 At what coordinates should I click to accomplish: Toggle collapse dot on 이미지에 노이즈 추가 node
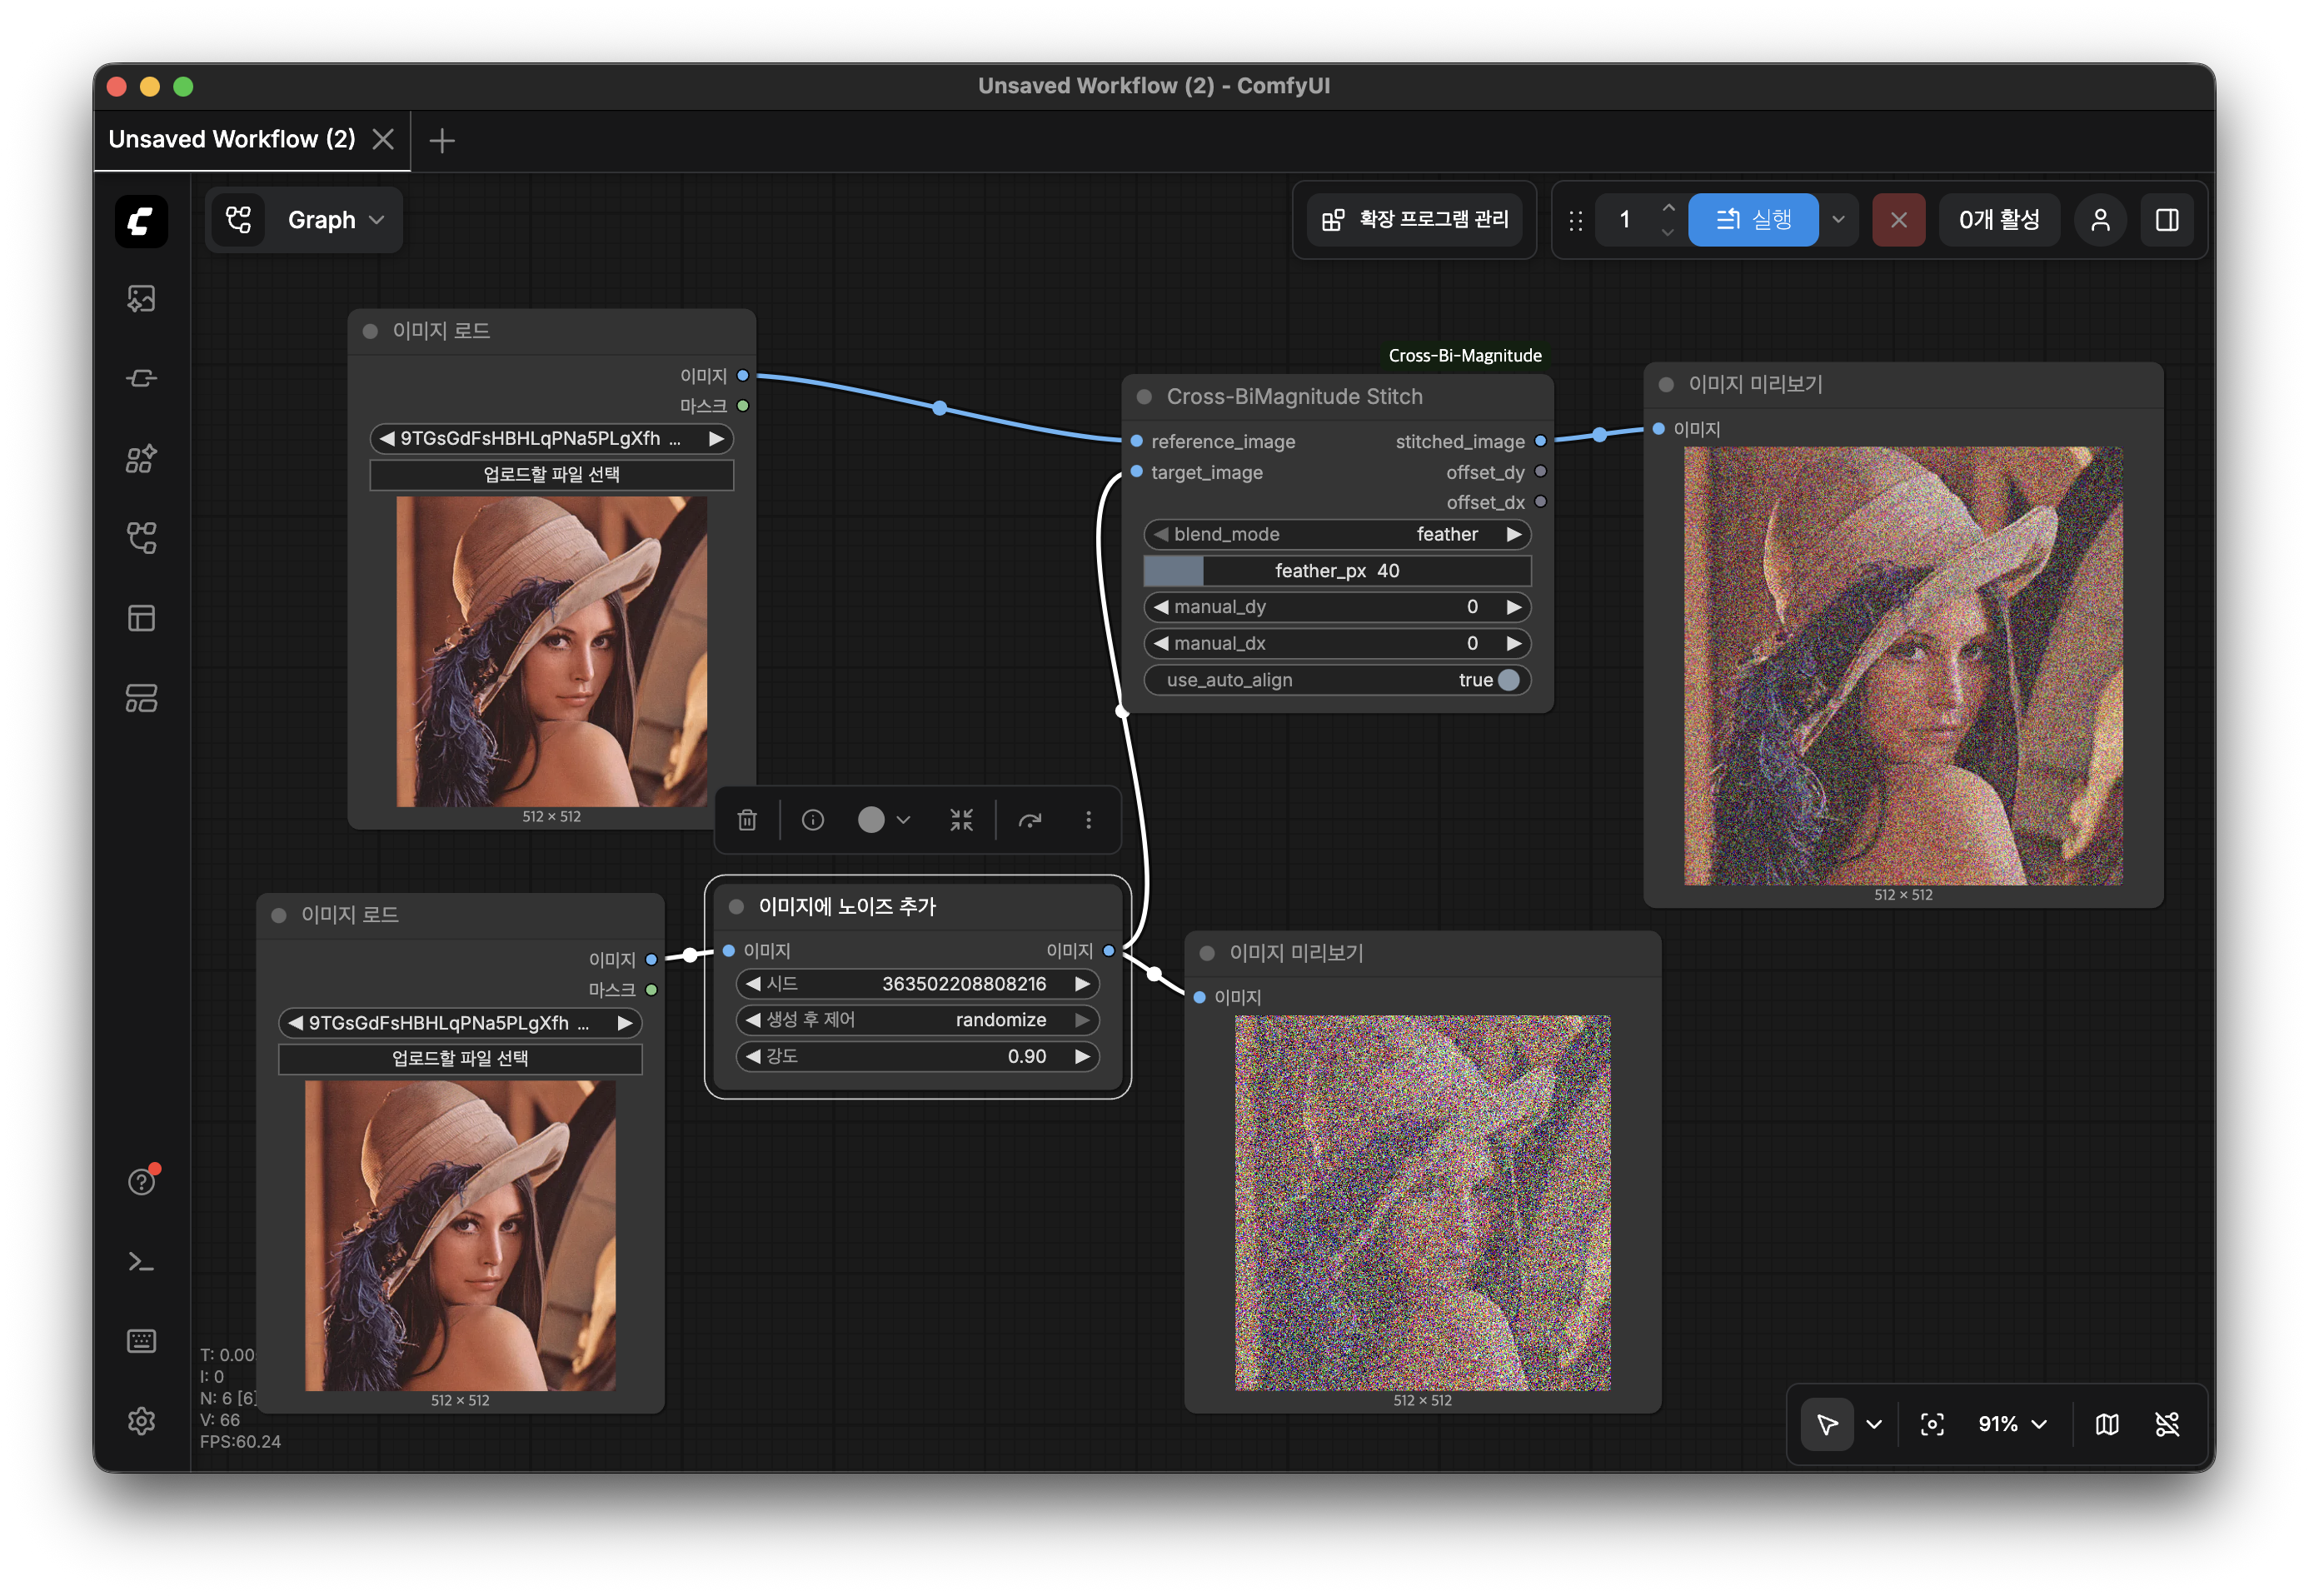(x=736, y=907)
